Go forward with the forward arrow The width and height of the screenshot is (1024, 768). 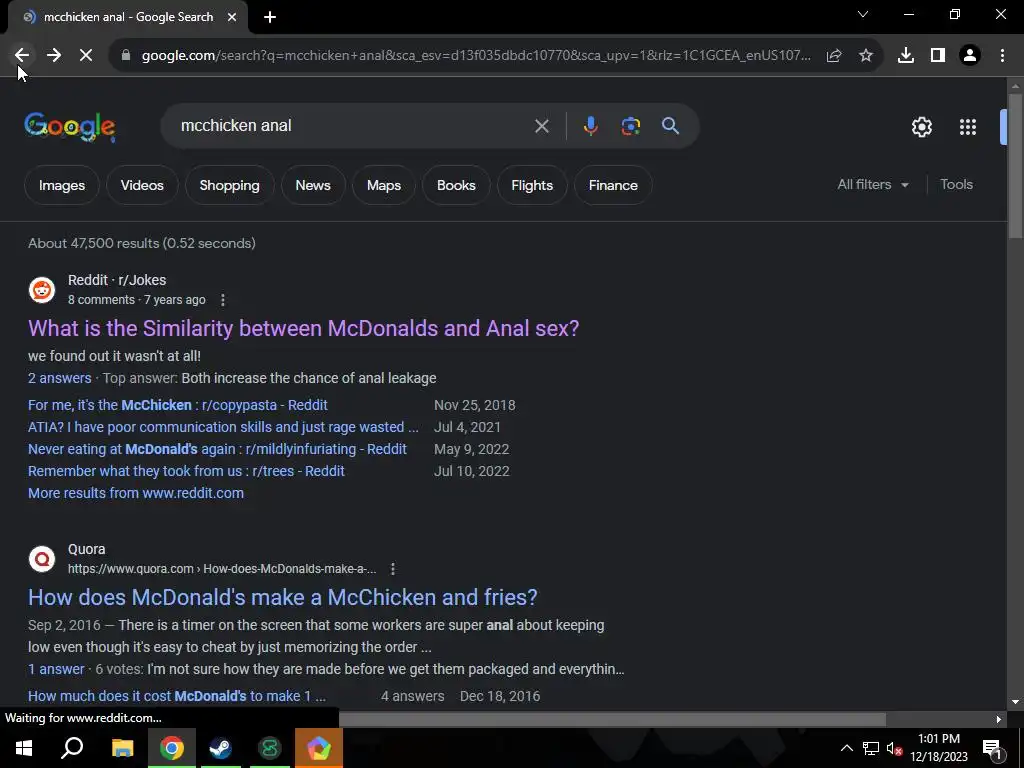54,56
